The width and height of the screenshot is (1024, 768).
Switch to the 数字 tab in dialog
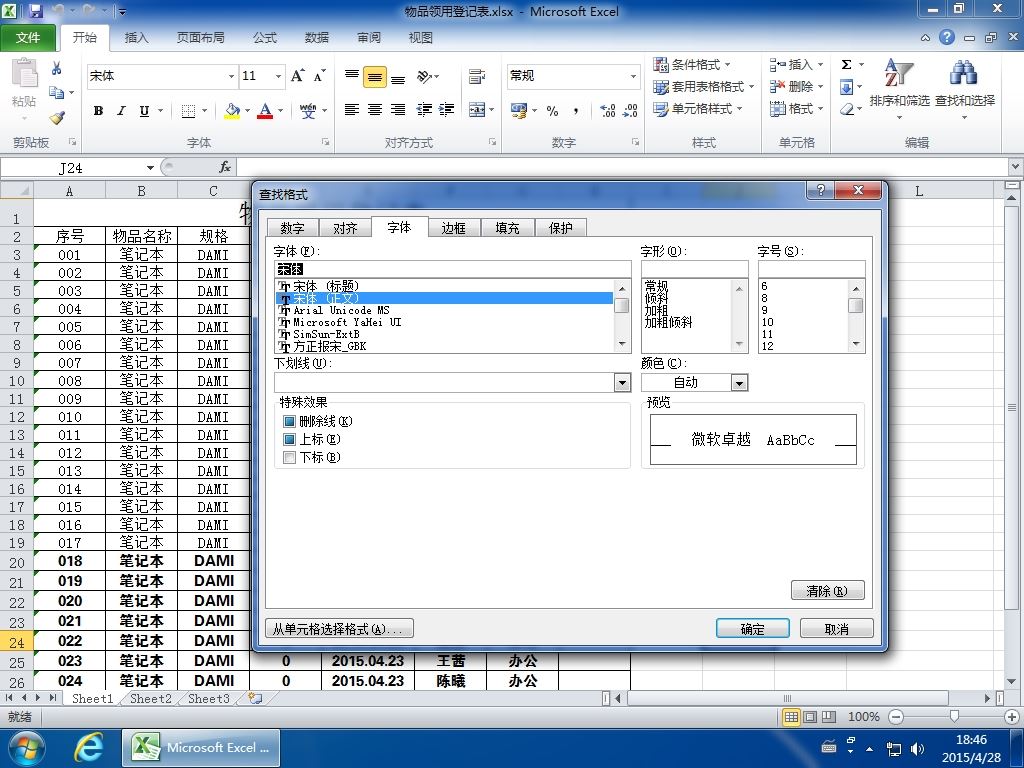point(293,228)
